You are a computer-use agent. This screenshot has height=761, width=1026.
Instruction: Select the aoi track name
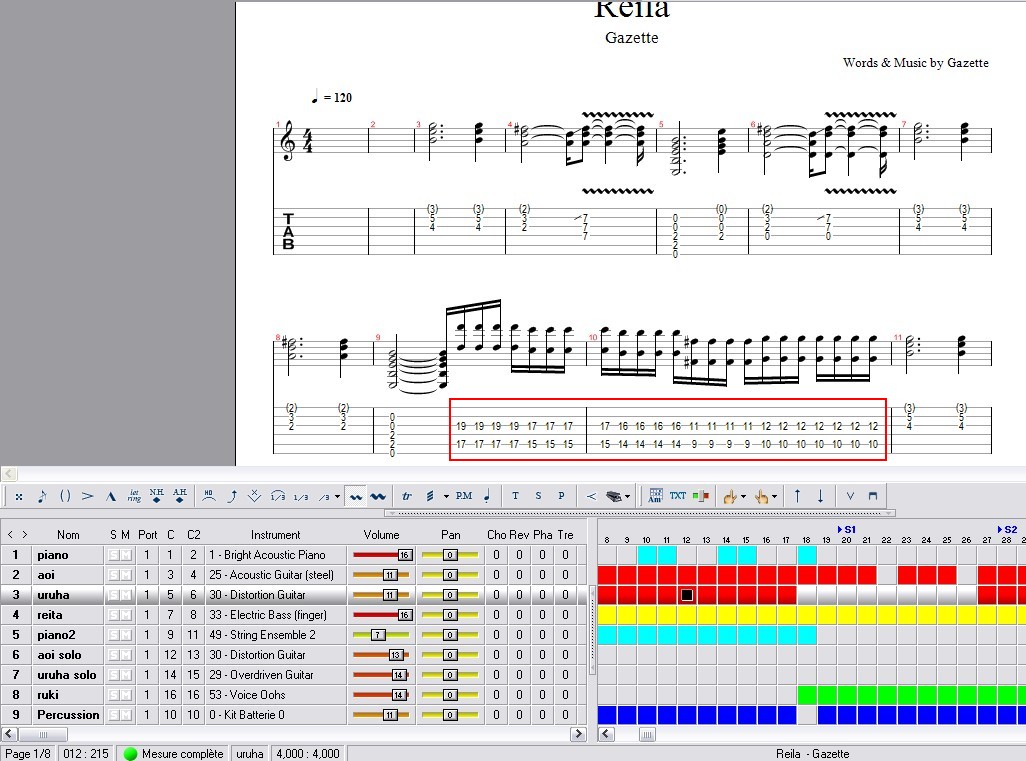pos(46,575)
